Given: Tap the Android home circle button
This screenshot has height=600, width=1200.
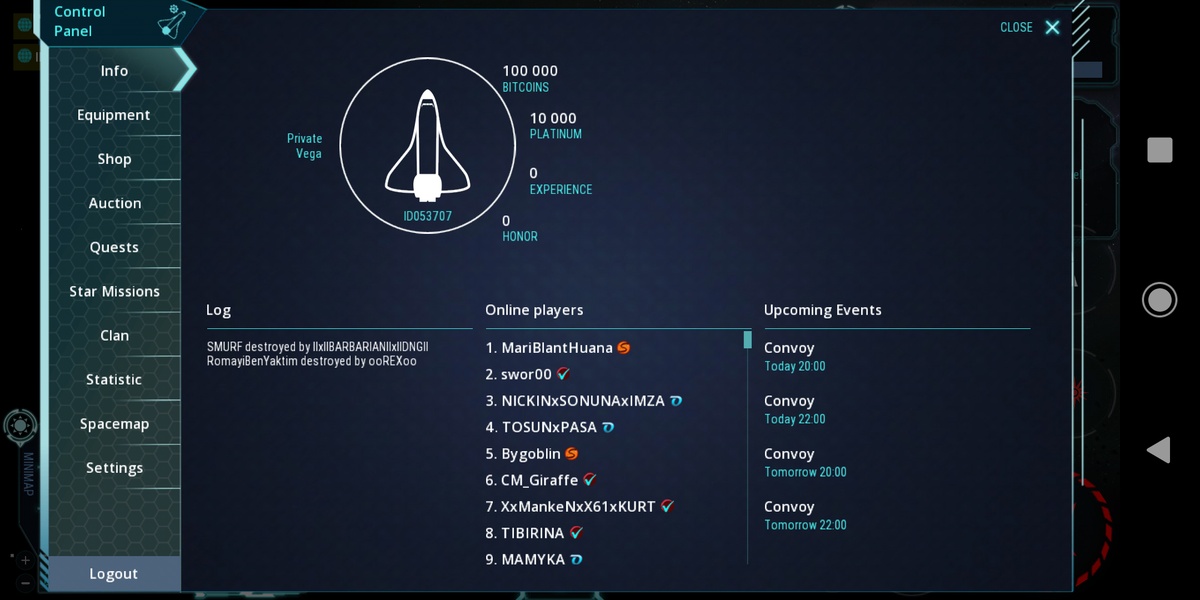Looking at the screenshot, I should point(1160,300).
